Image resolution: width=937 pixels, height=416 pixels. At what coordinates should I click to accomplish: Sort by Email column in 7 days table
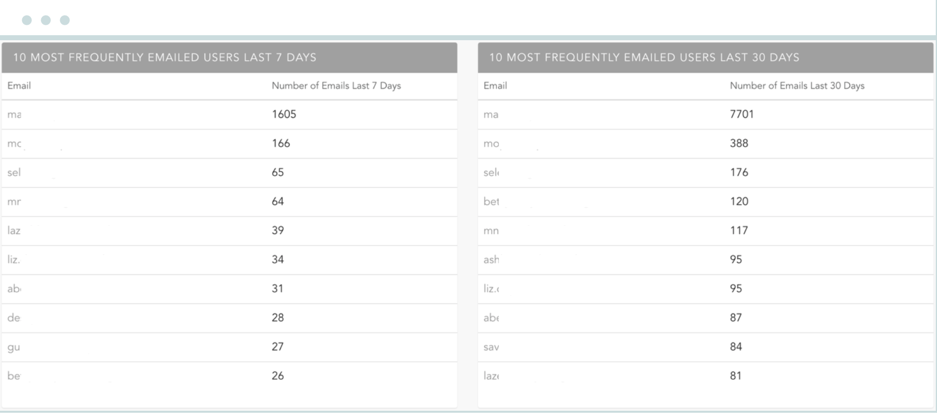[x=19, y=85]
